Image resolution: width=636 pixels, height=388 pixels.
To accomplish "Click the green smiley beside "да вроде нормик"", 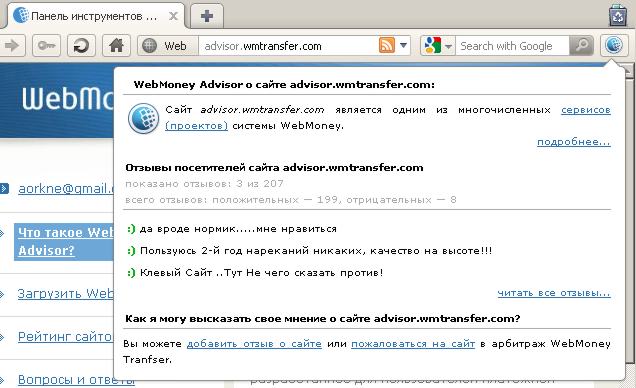I will click(131, 229).
